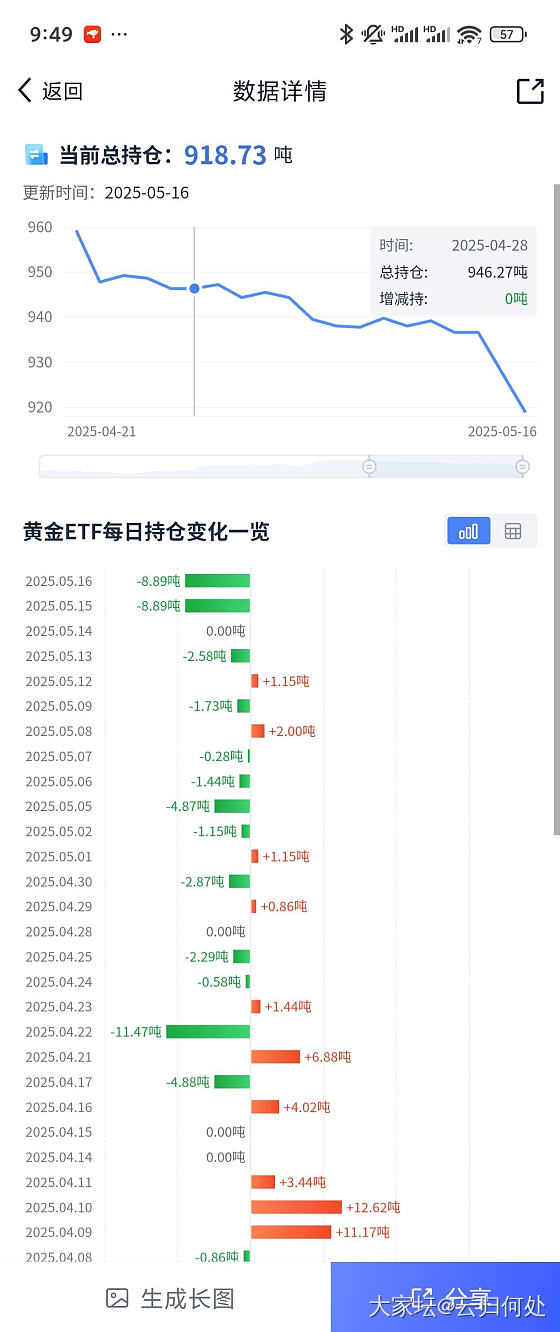Select the 2025.05.16 row label
The image size is (560, 1332).
click(59, 581)
